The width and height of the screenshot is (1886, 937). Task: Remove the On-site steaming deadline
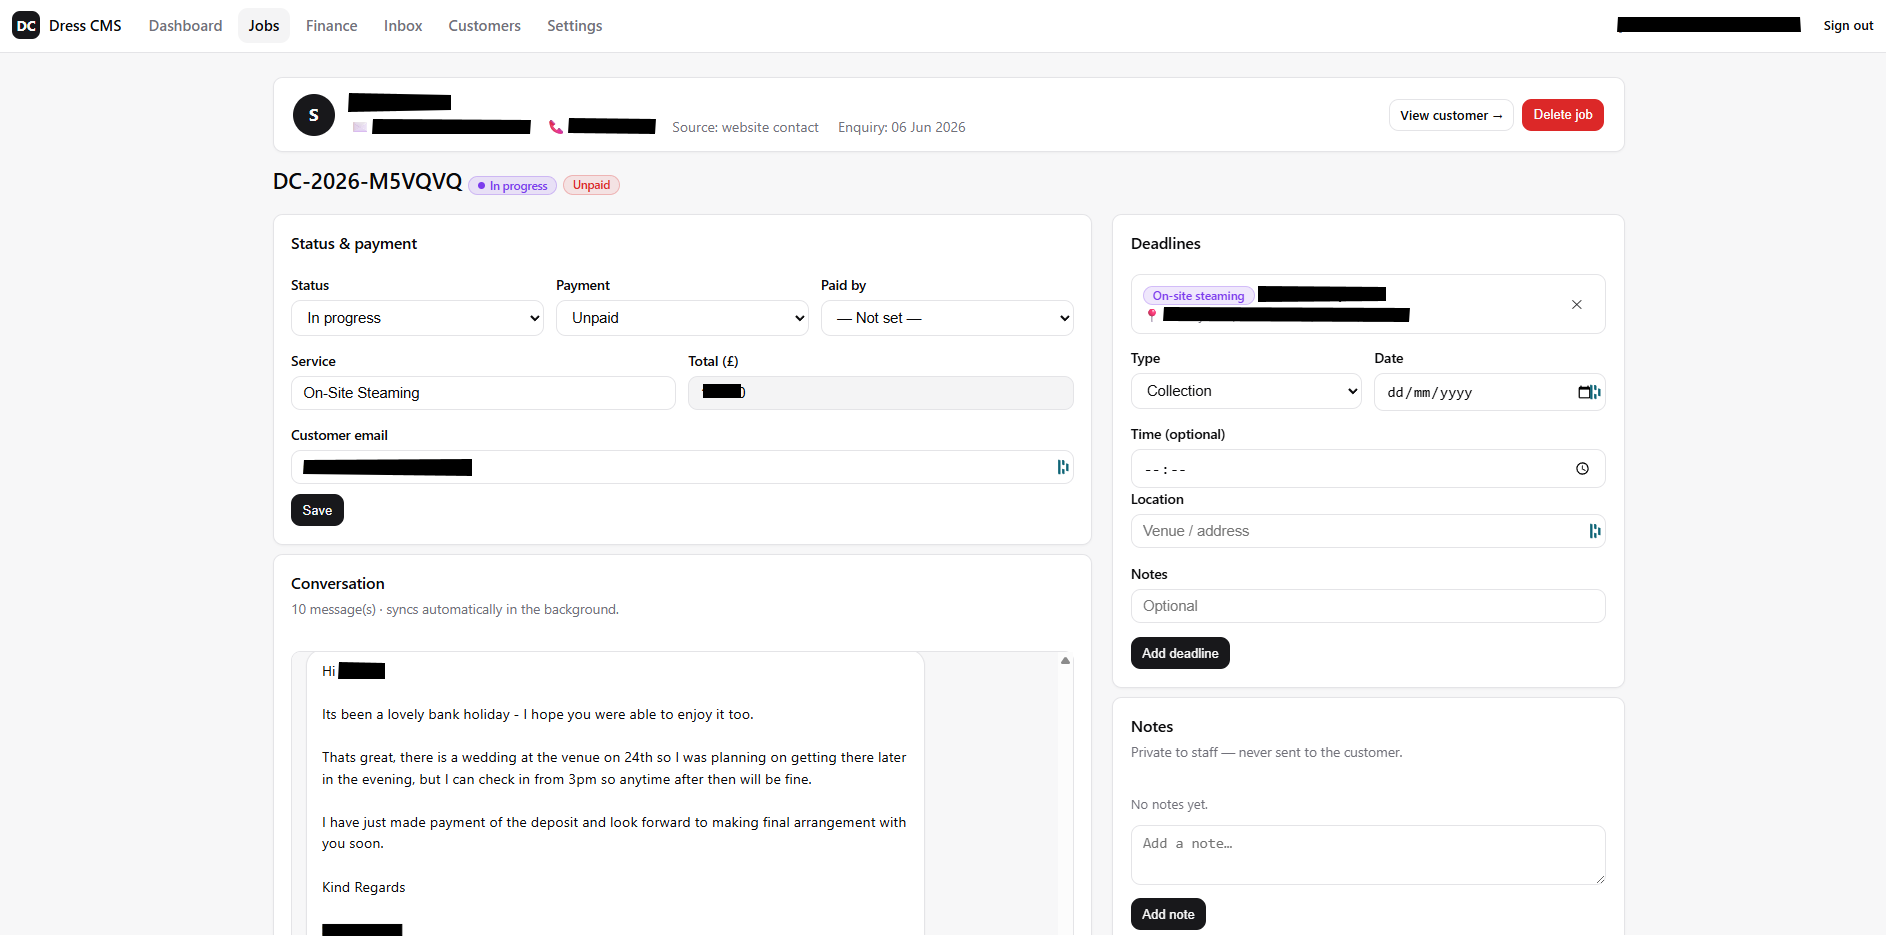point(1577,305)
